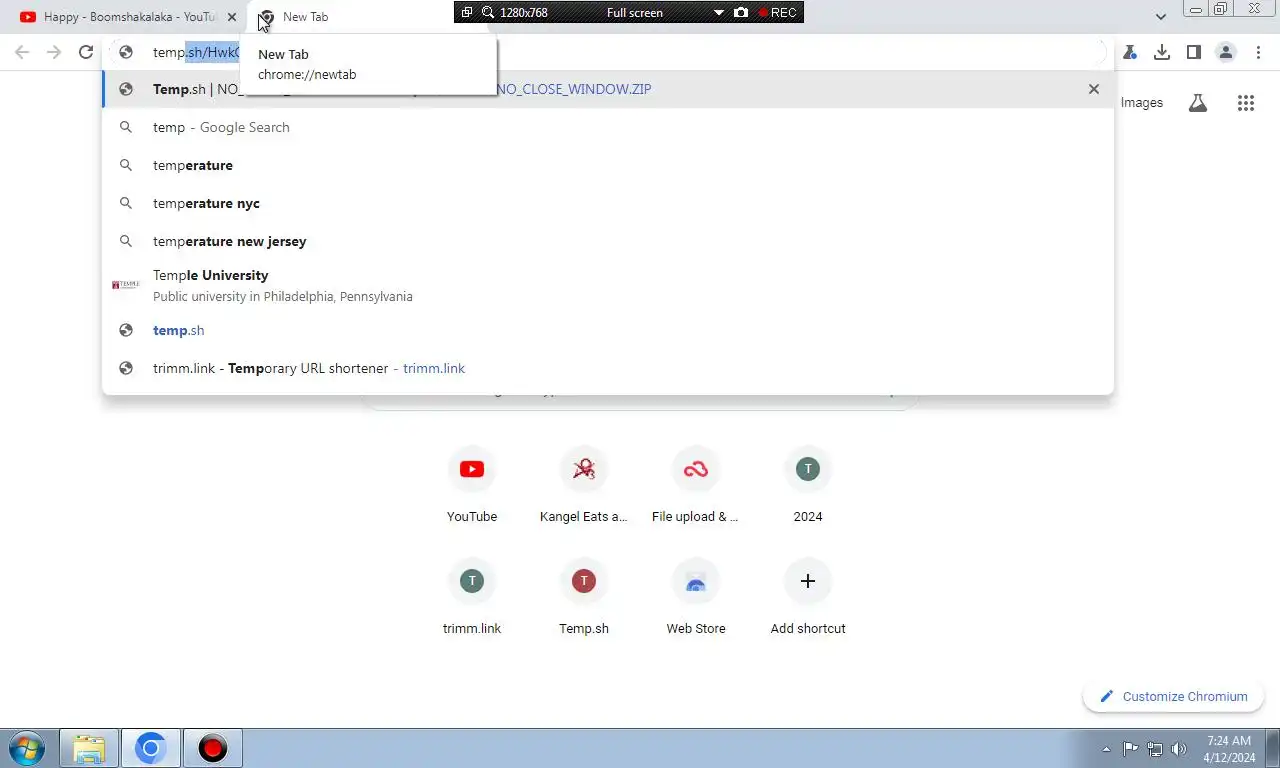
Task: Pick the 'temperature new jersey' suggestion
Action: 608,241
